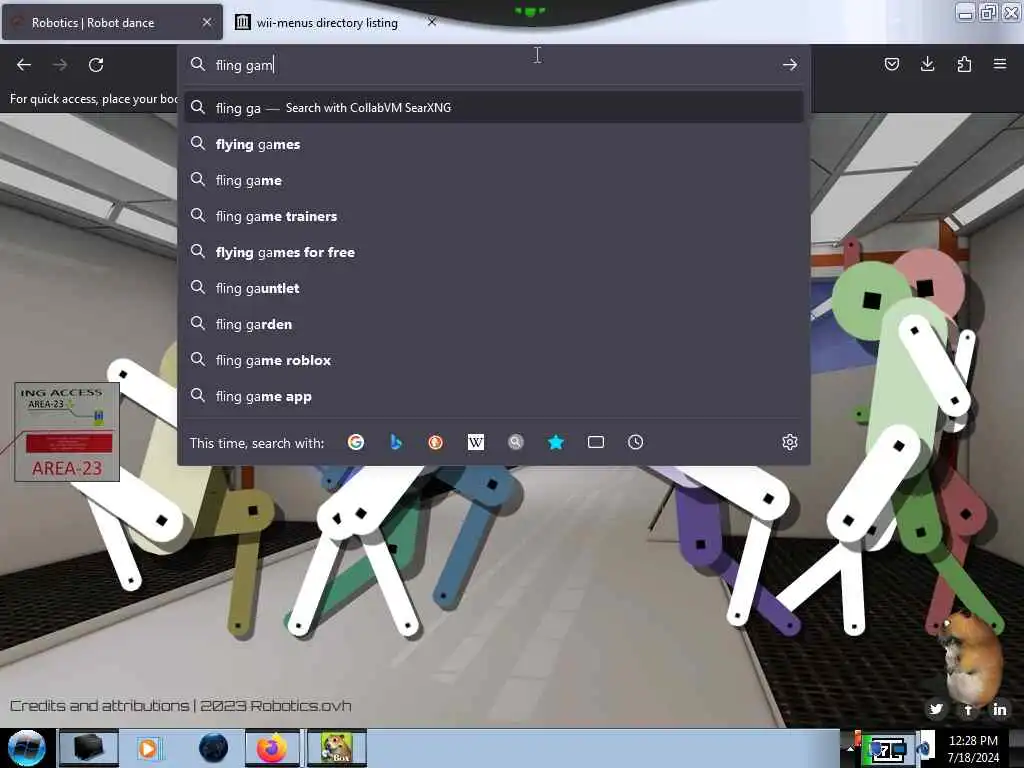Click the Go arrow in address bar
The height and width of the screenshot is (768, 1024).
coord(790,65)
